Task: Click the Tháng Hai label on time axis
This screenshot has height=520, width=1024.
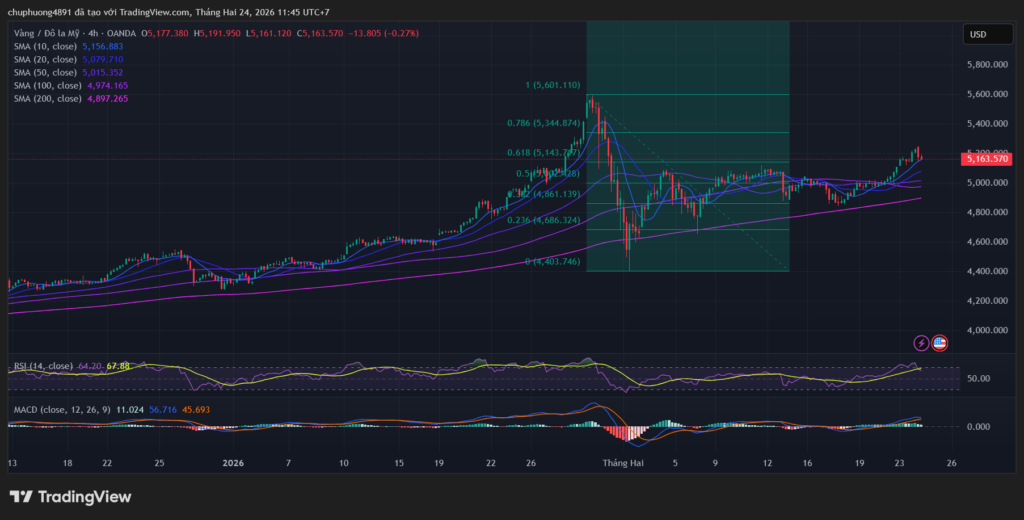Action: coord(623,464)
